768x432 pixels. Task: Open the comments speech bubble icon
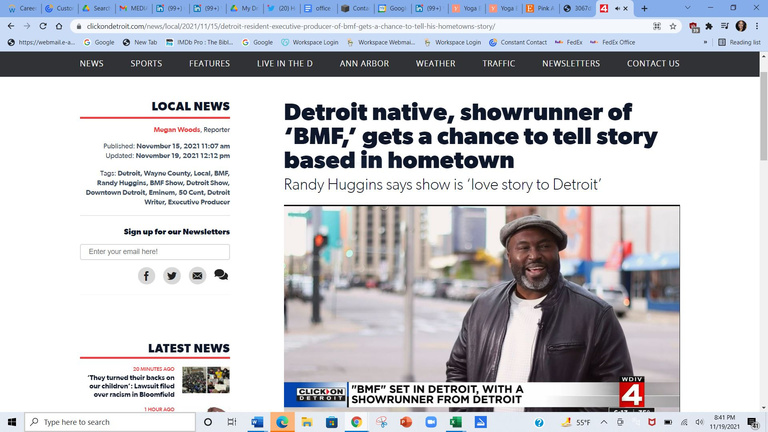click(221, 275)
